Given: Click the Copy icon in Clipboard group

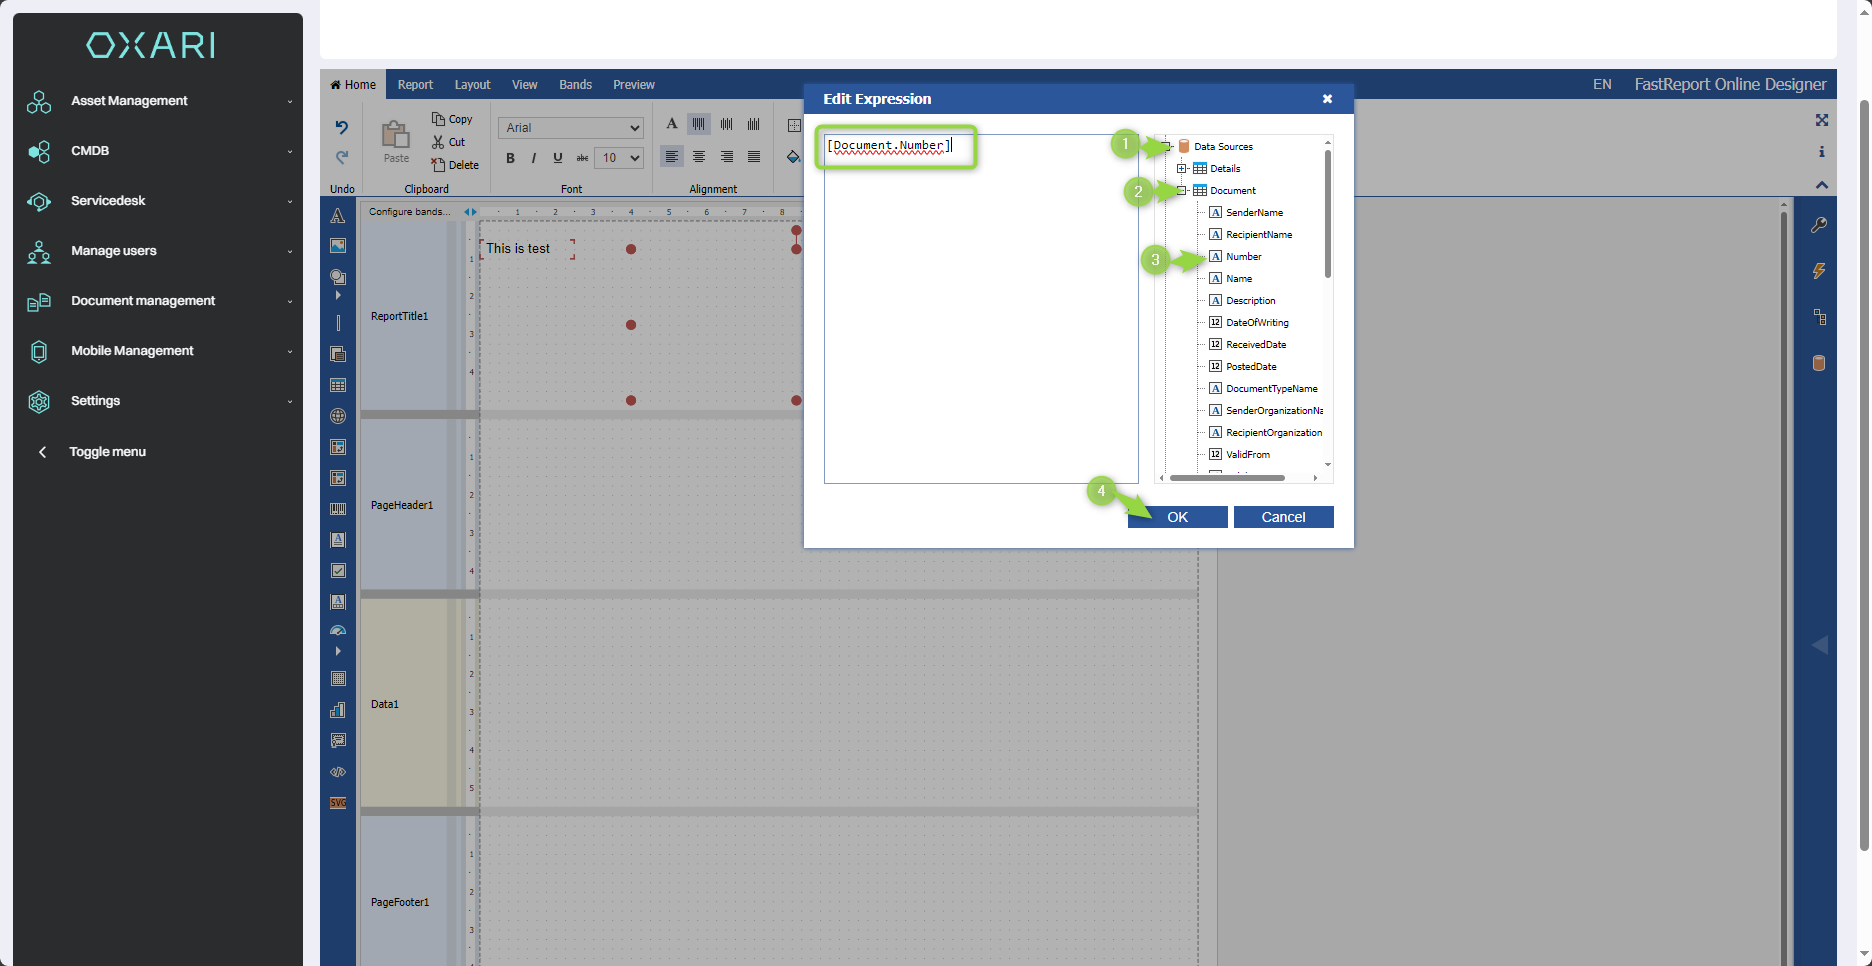Looking at the screenshot, I should (438, 119).
